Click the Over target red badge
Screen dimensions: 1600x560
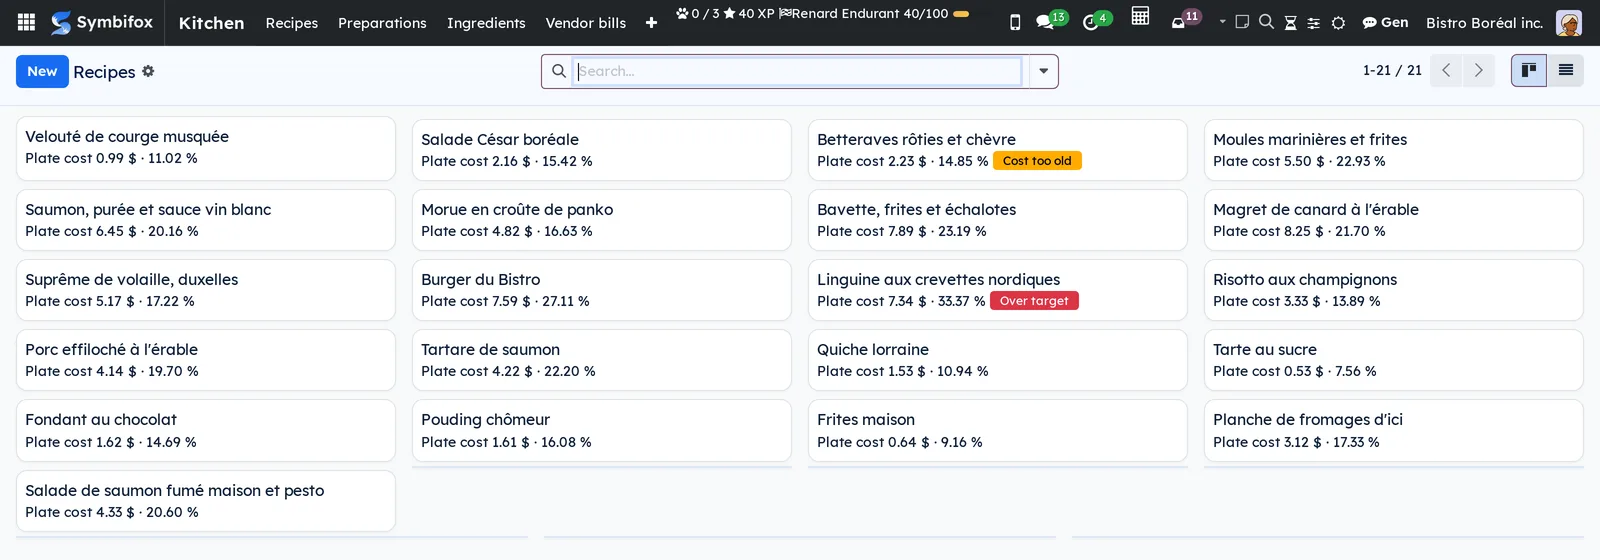1034,301
